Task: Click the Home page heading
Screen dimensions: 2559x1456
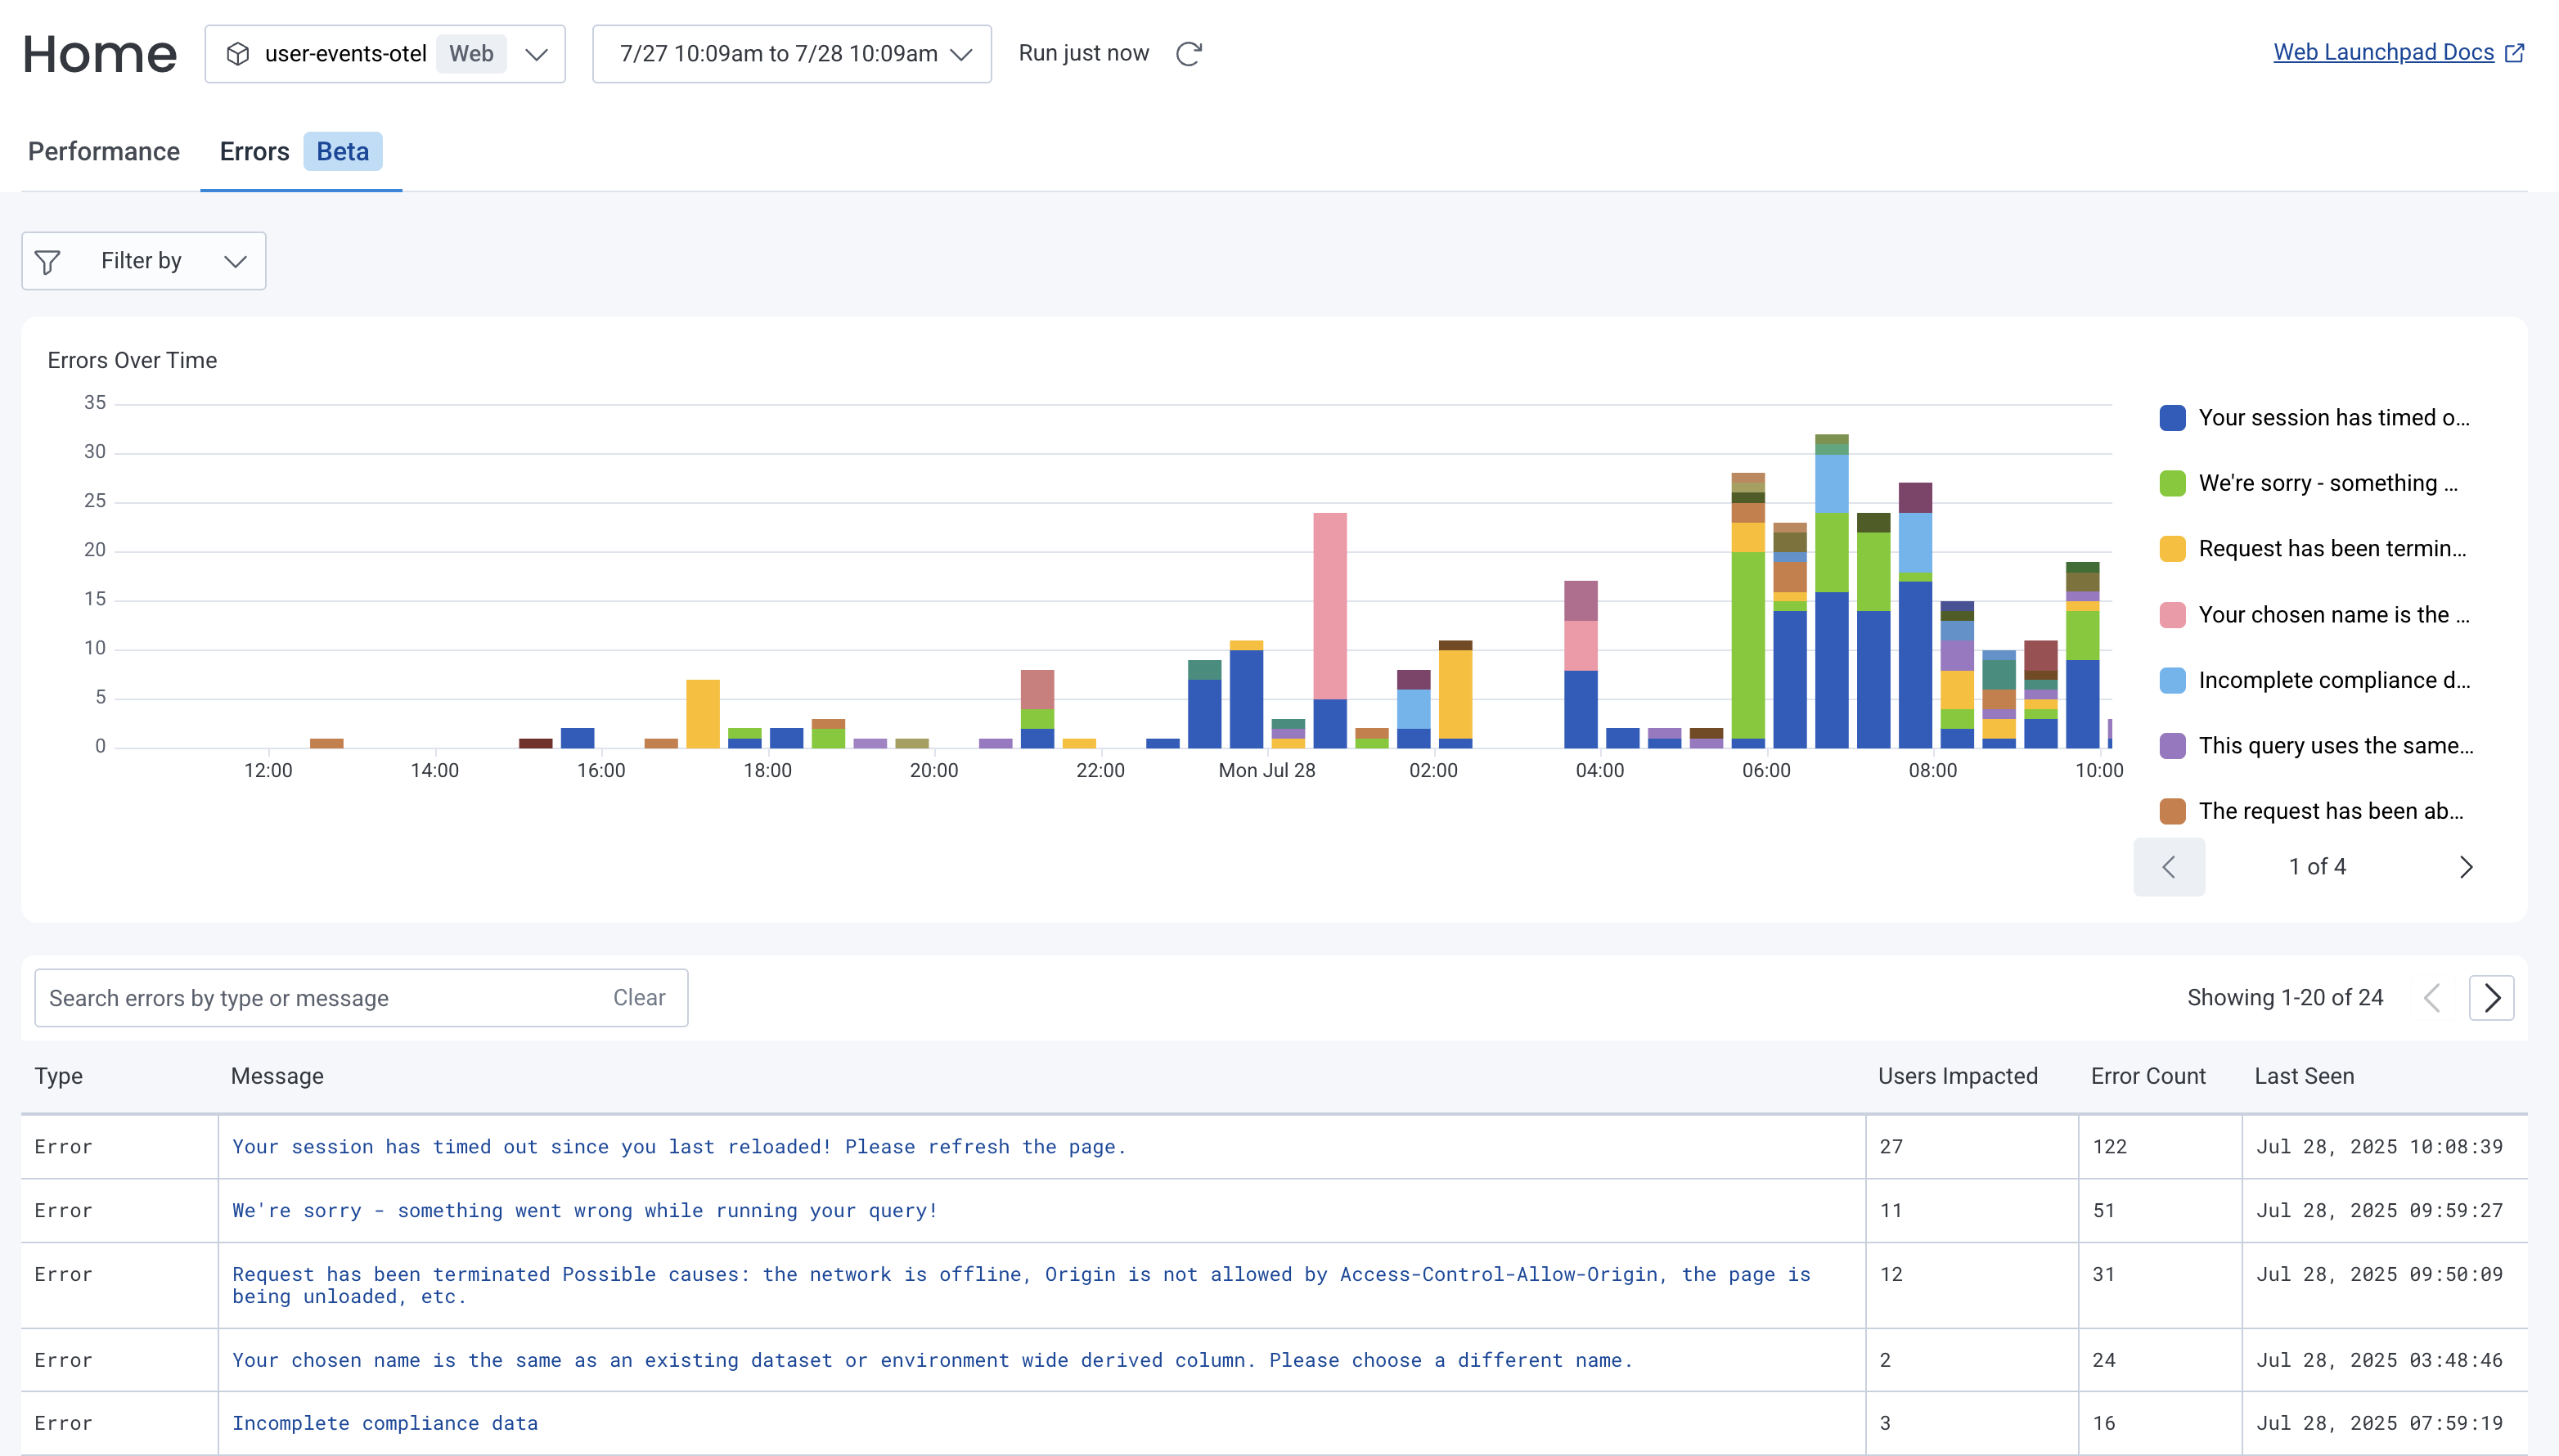Action: click(100, 54)
